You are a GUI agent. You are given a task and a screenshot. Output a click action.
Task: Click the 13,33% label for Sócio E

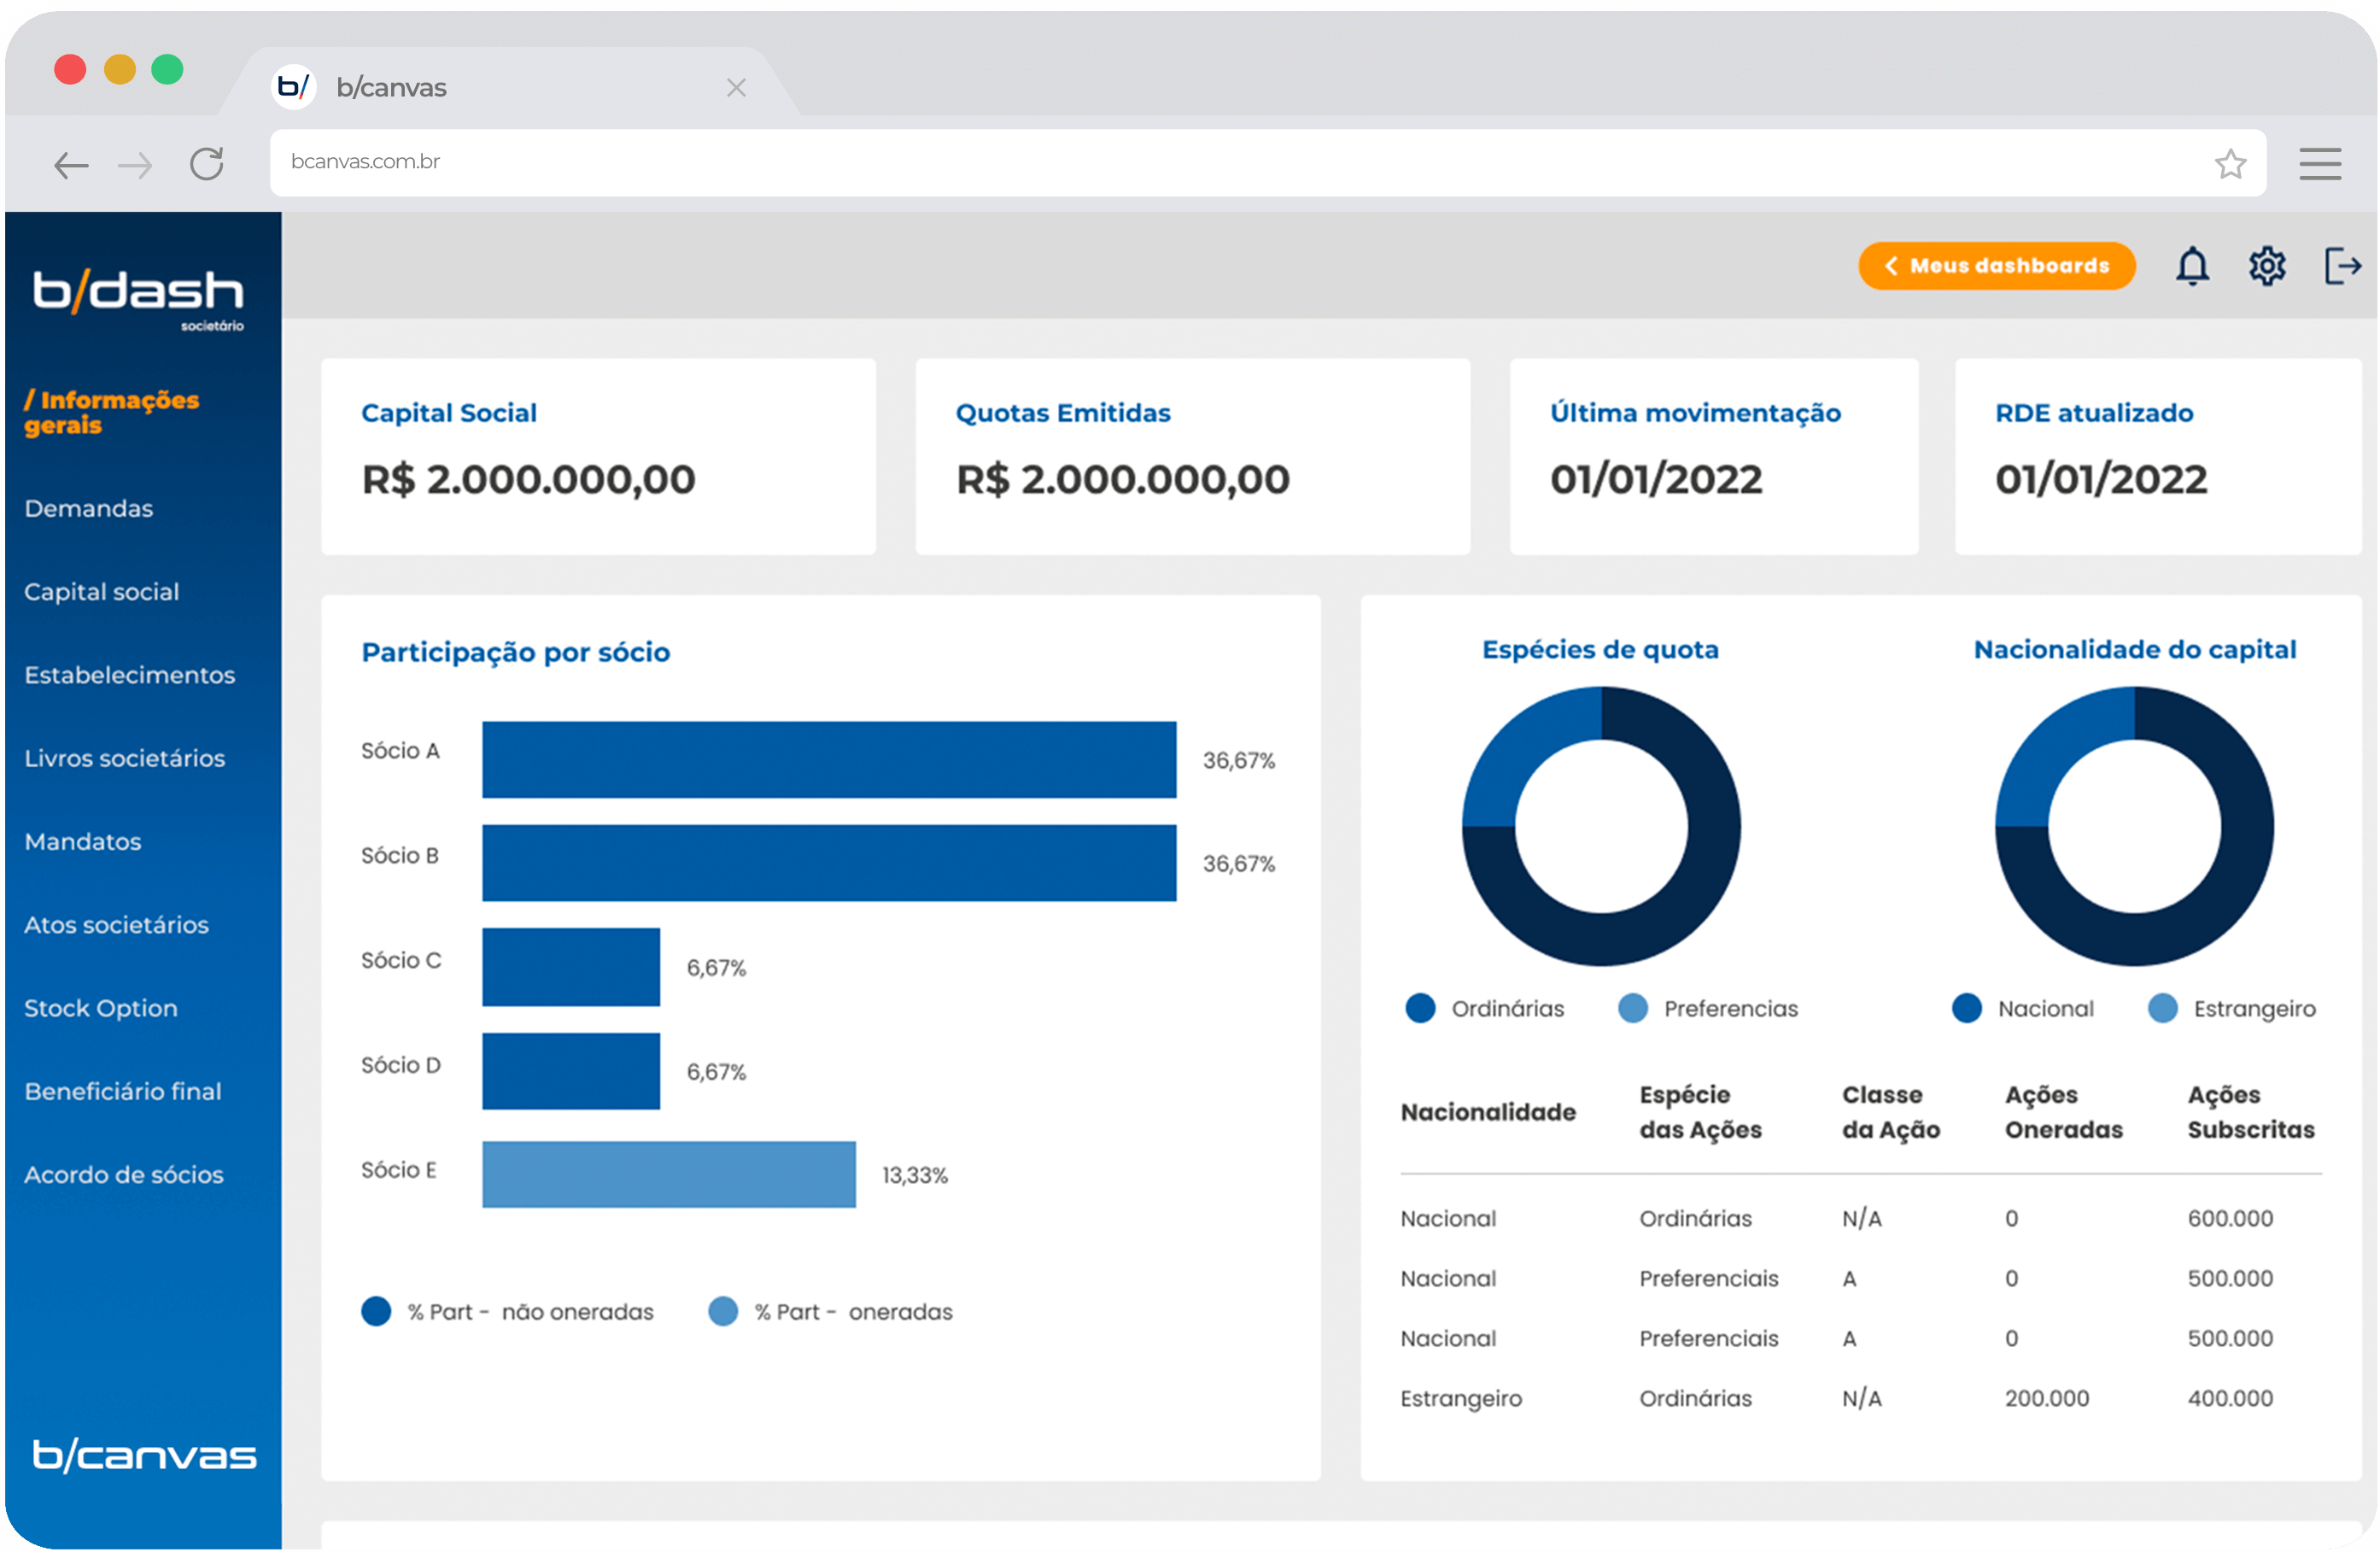click(915, 1175)
